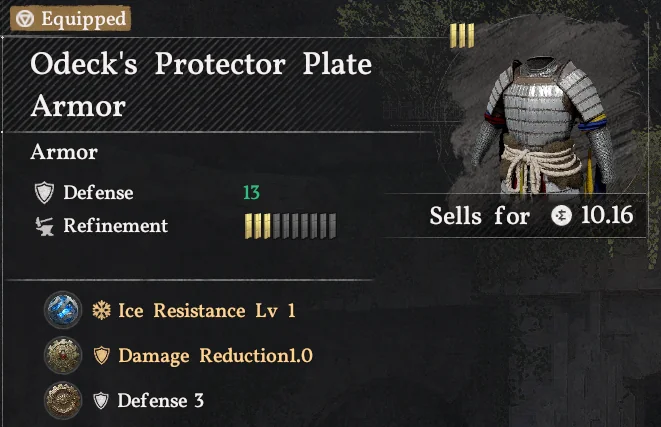
Task: Click the Refinement level progress bar
Action: coord(290,225)
